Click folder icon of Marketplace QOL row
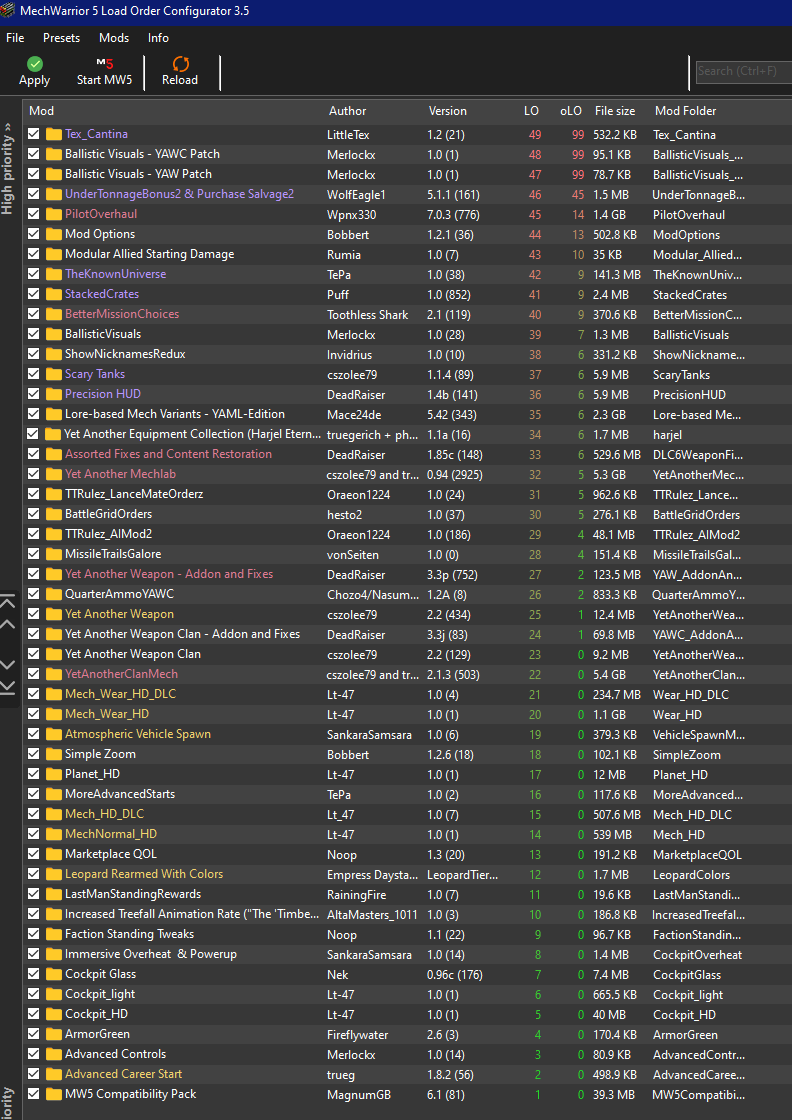Screen dimensions: 792x1120 tap(54, 854)
